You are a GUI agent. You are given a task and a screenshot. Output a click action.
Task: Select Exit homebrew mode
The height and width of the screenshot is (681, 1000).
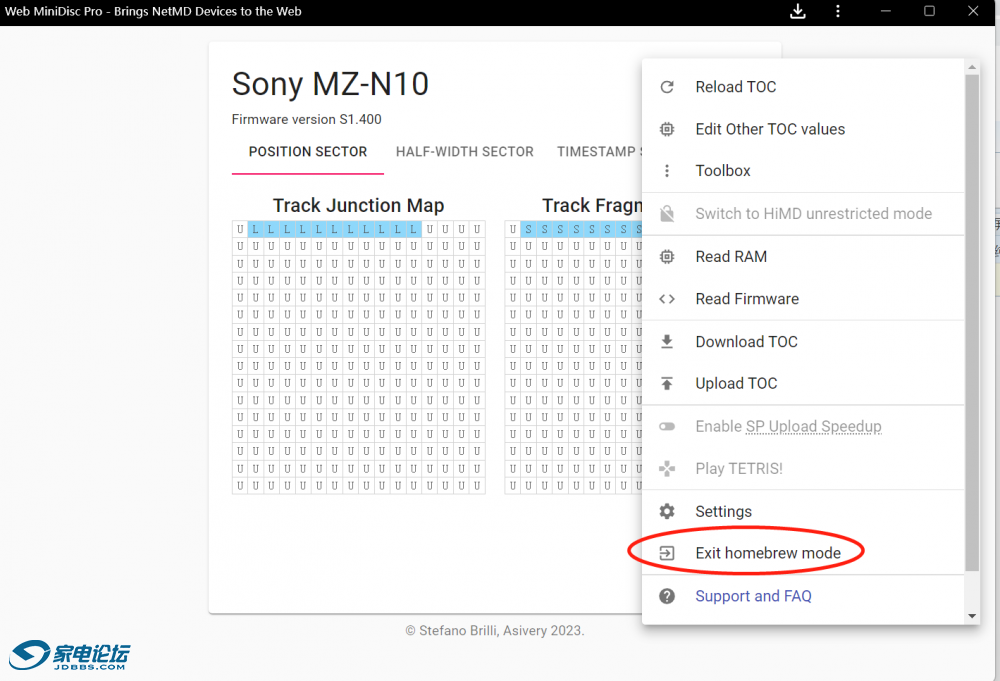click(x=803, y=553)
